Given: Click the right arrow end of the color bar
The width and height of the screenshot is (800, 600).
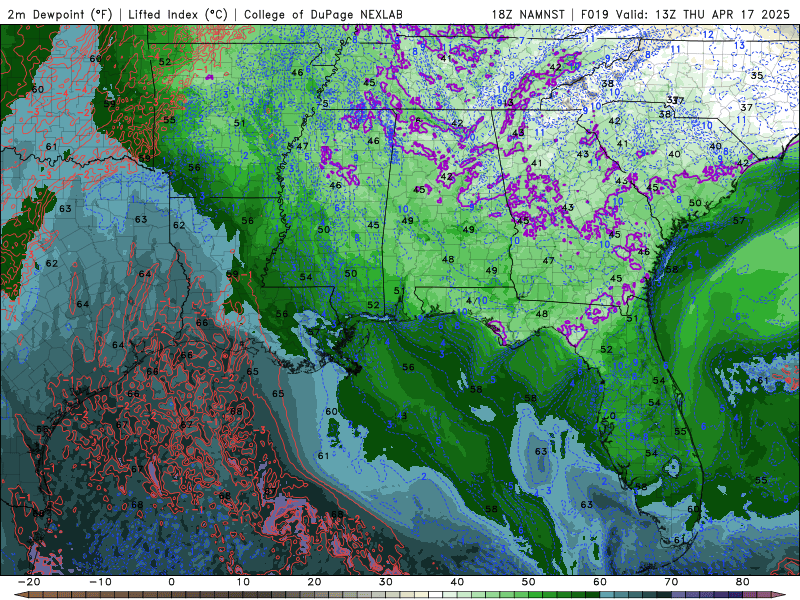Looking at the screenshot, I should click(x=779, y=594).
